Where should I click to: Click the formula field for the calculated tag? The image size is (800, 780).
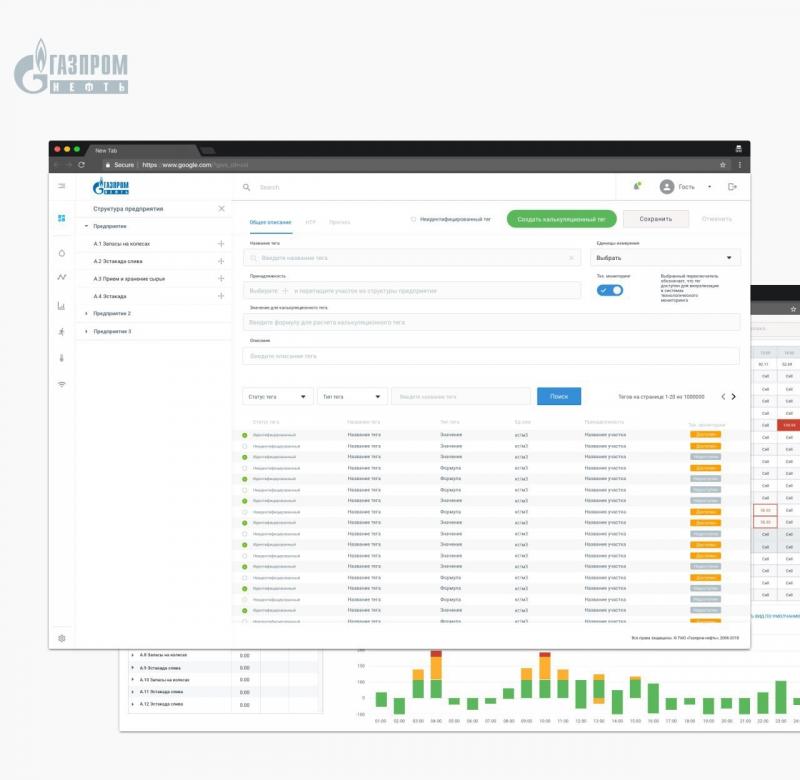(491, 322)
